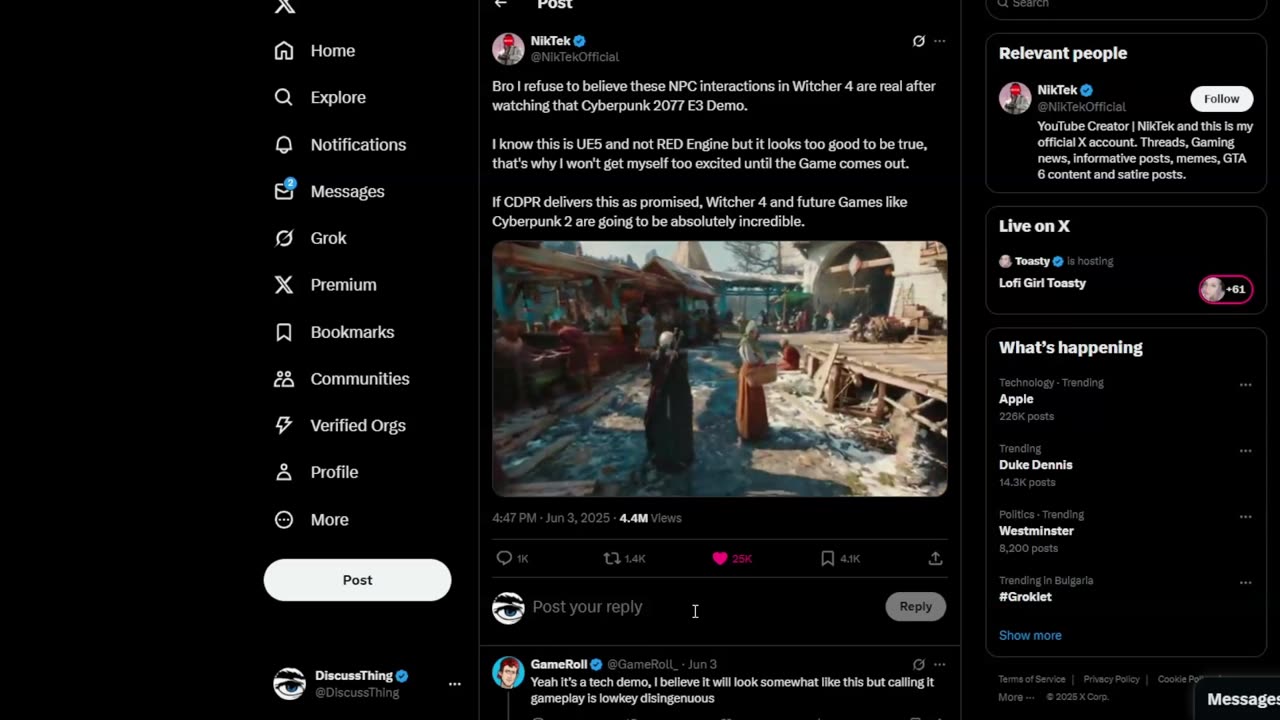Click the Lofi Girl Toasty live space

[x=1042, y=283]
